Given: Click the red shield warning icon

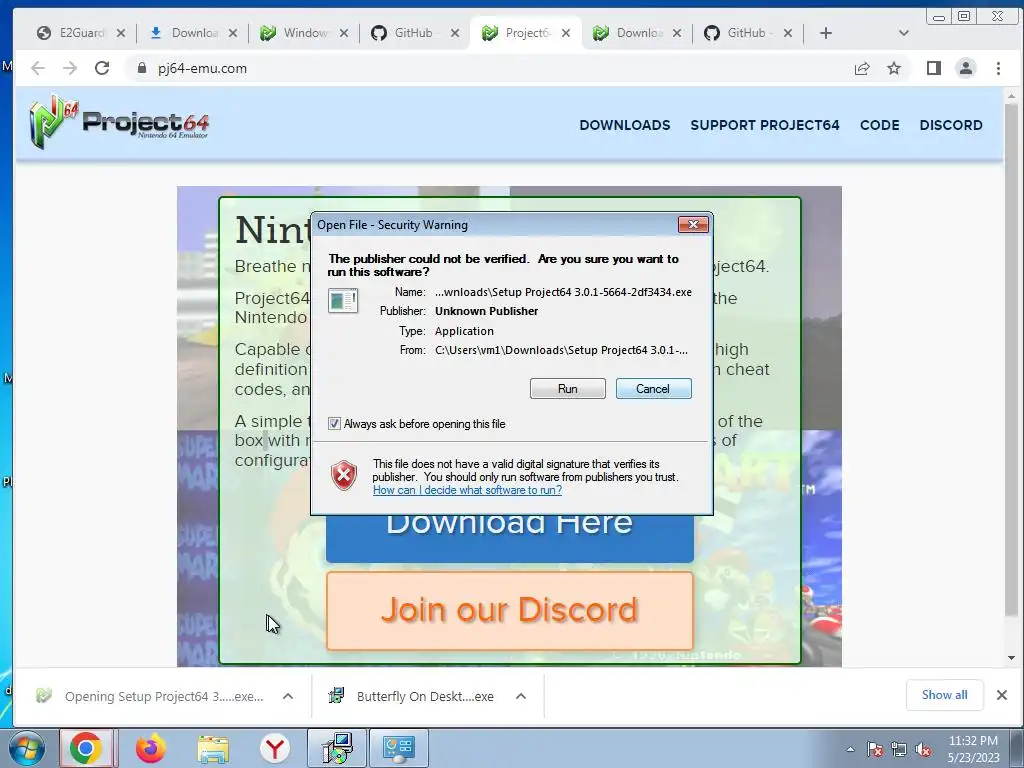Looking at the screenshot, I should click(x=344, y=475).
